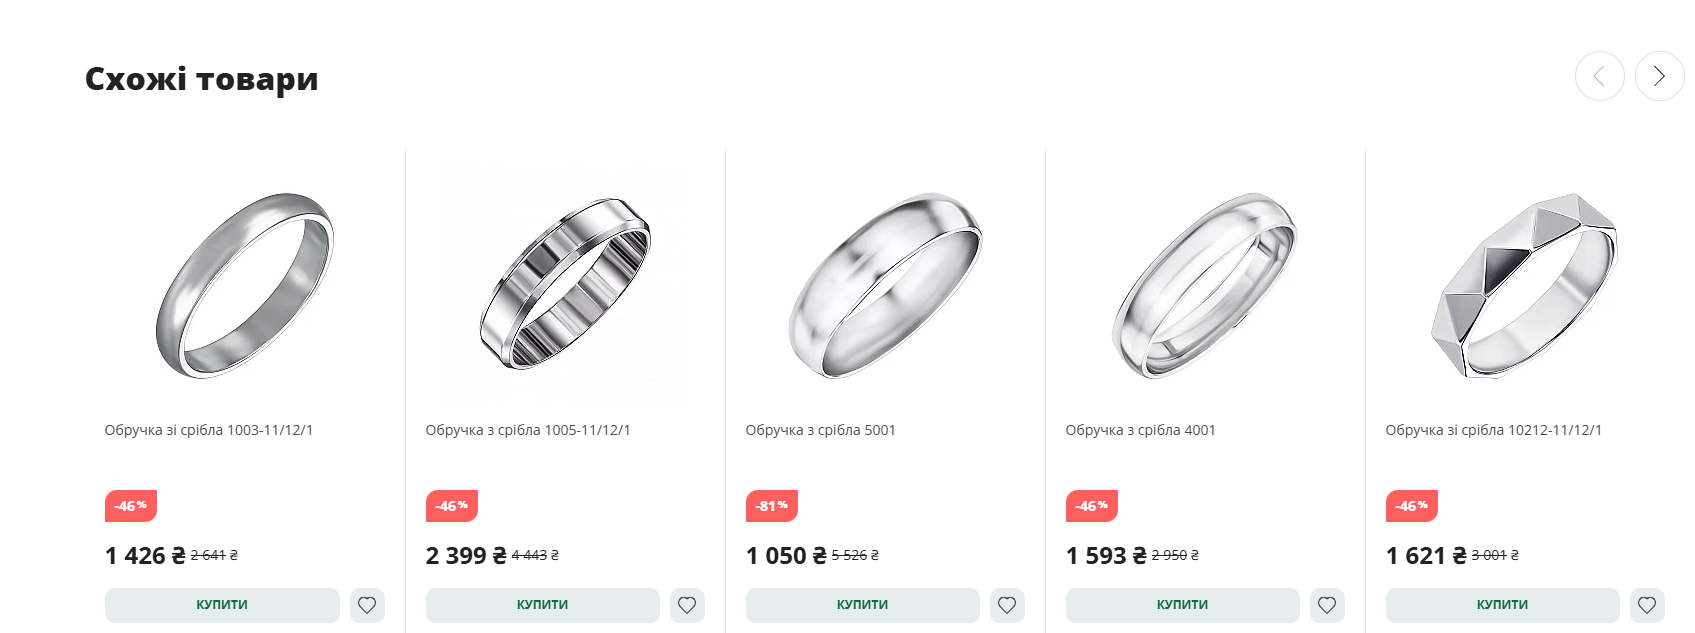Click Купити under ring 5001
Screen dimensions: 1695x633
[x=862, y=605]
